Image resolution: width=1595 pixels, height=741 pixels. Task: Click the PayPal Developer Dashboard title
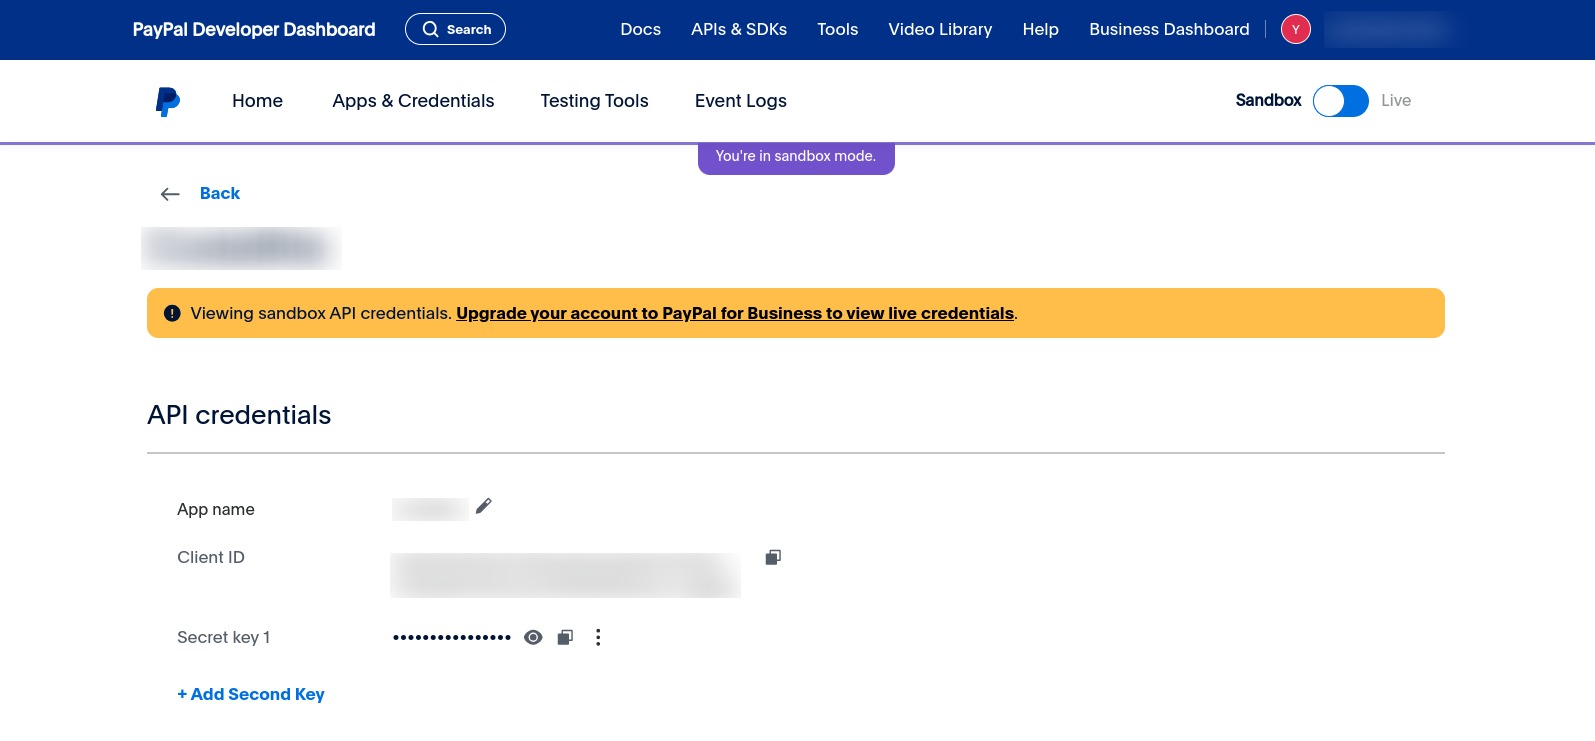coord(254,29)
